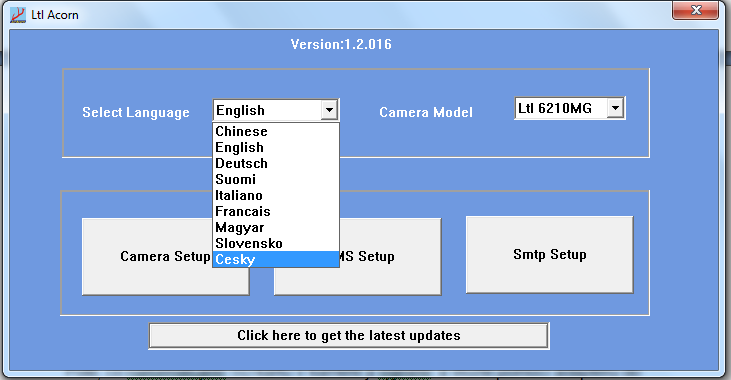This screenshot has height=380, width=731.
Task: Choose Francais from the language list
Action: 276,212
